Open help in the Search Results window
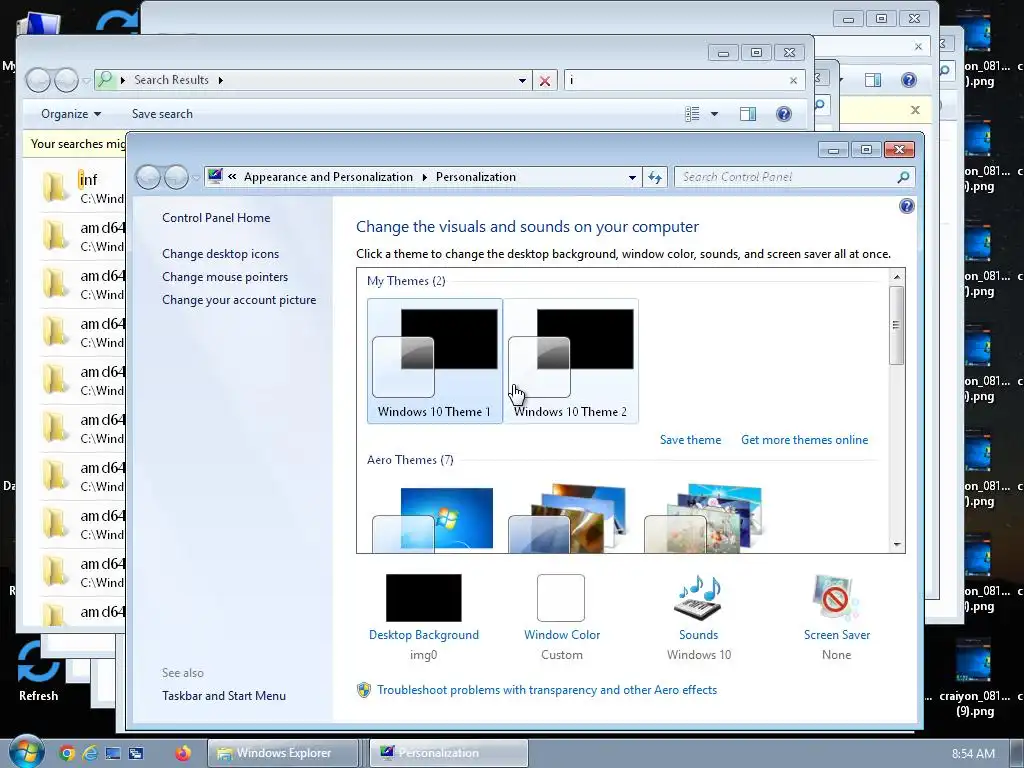The height and width of the screenshot is (768, 1024). (784, 114)
